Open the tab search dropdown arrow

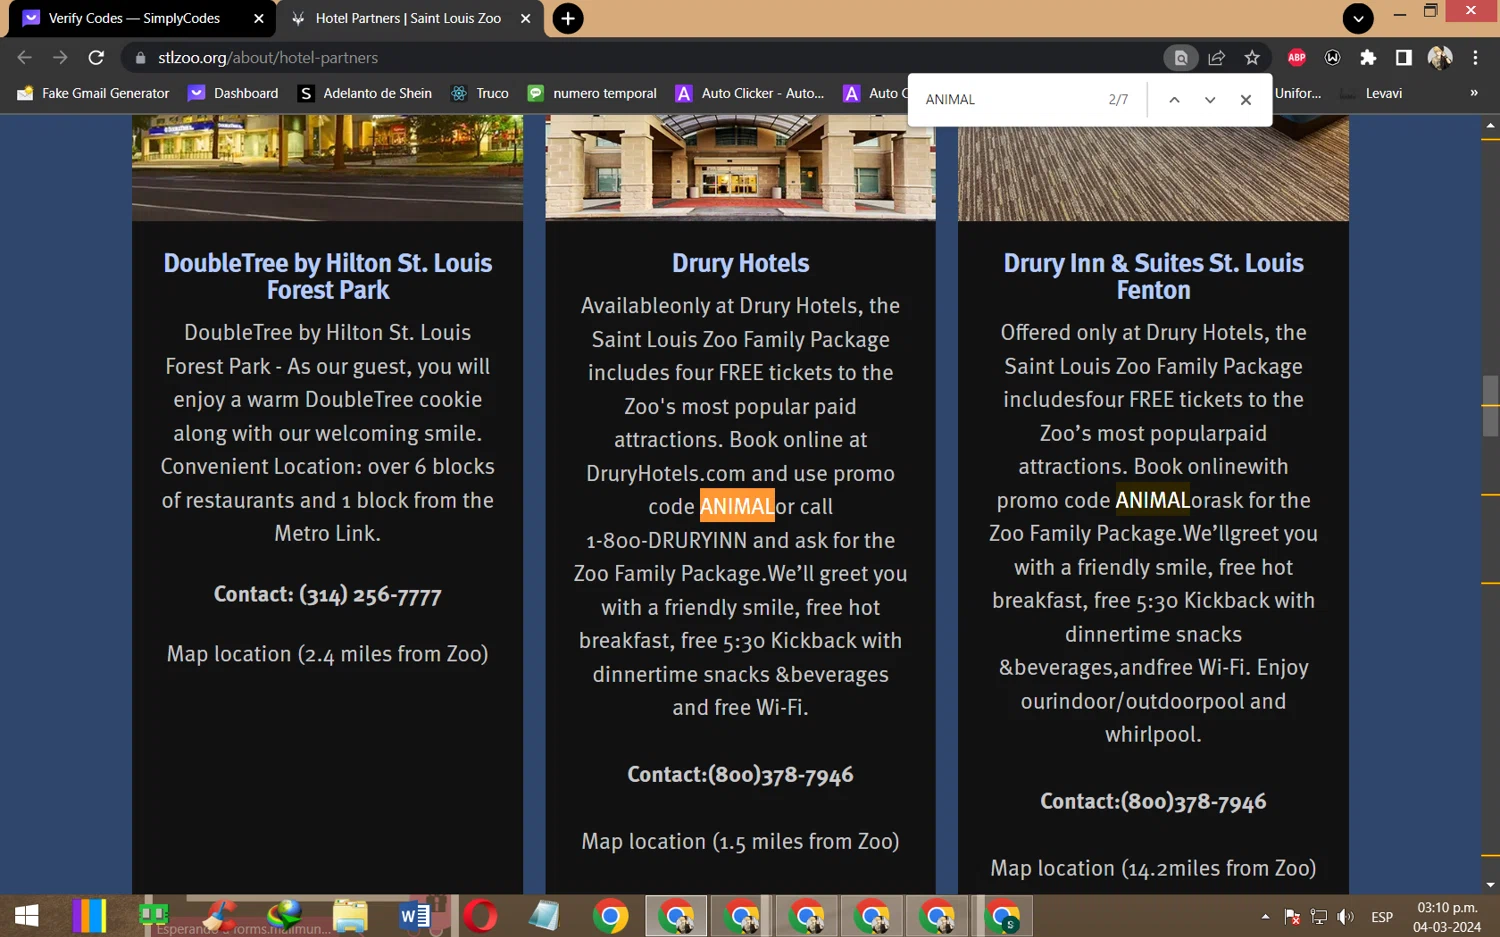pyautogui.click(x=1357, y=18)
